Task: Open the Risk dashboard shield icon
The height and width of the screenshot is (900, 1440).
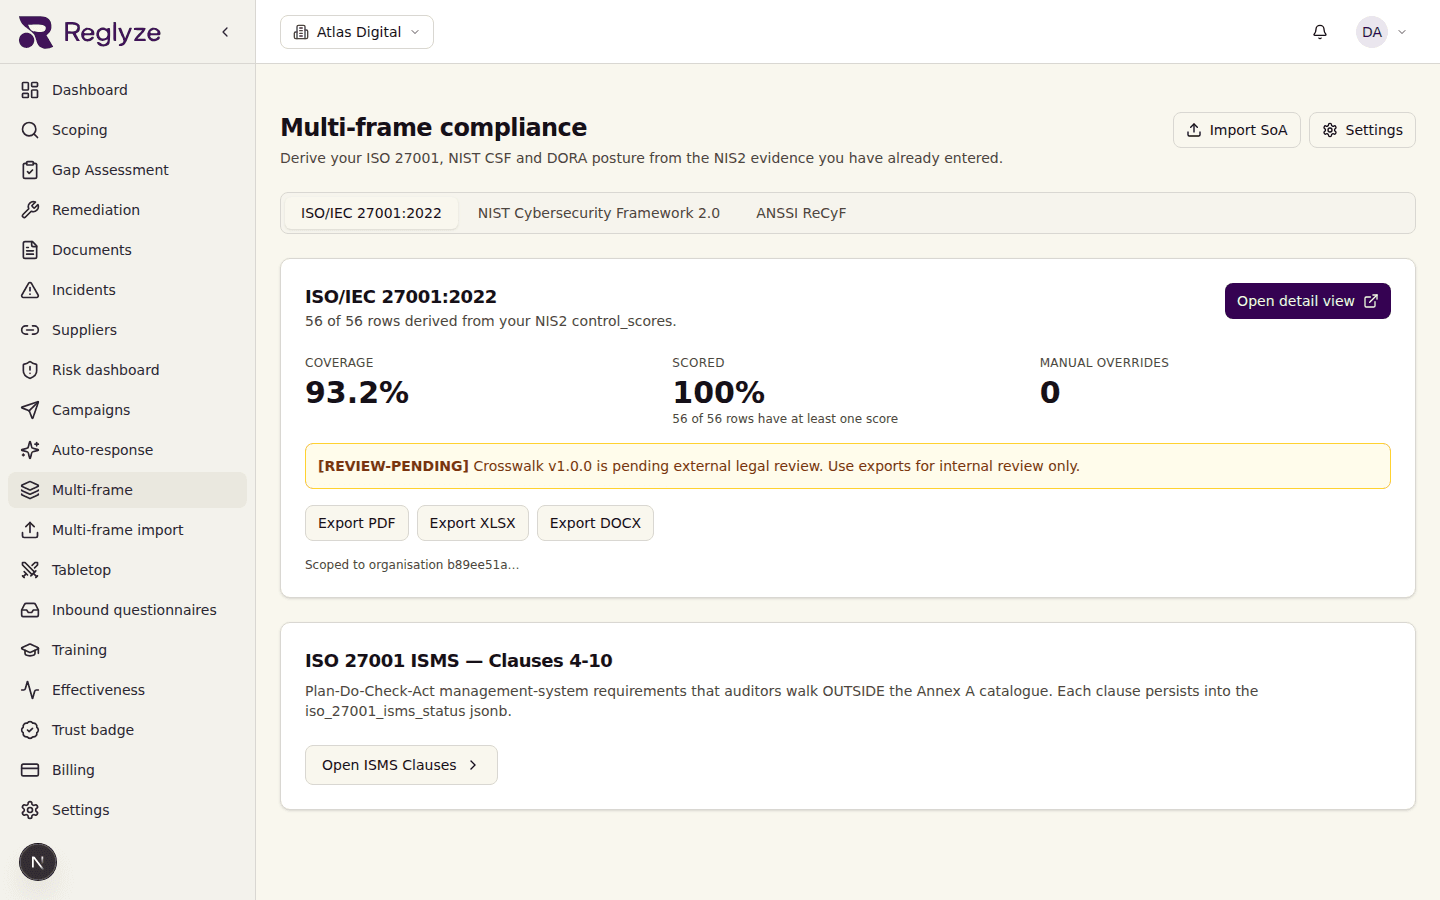Action: 30,370
